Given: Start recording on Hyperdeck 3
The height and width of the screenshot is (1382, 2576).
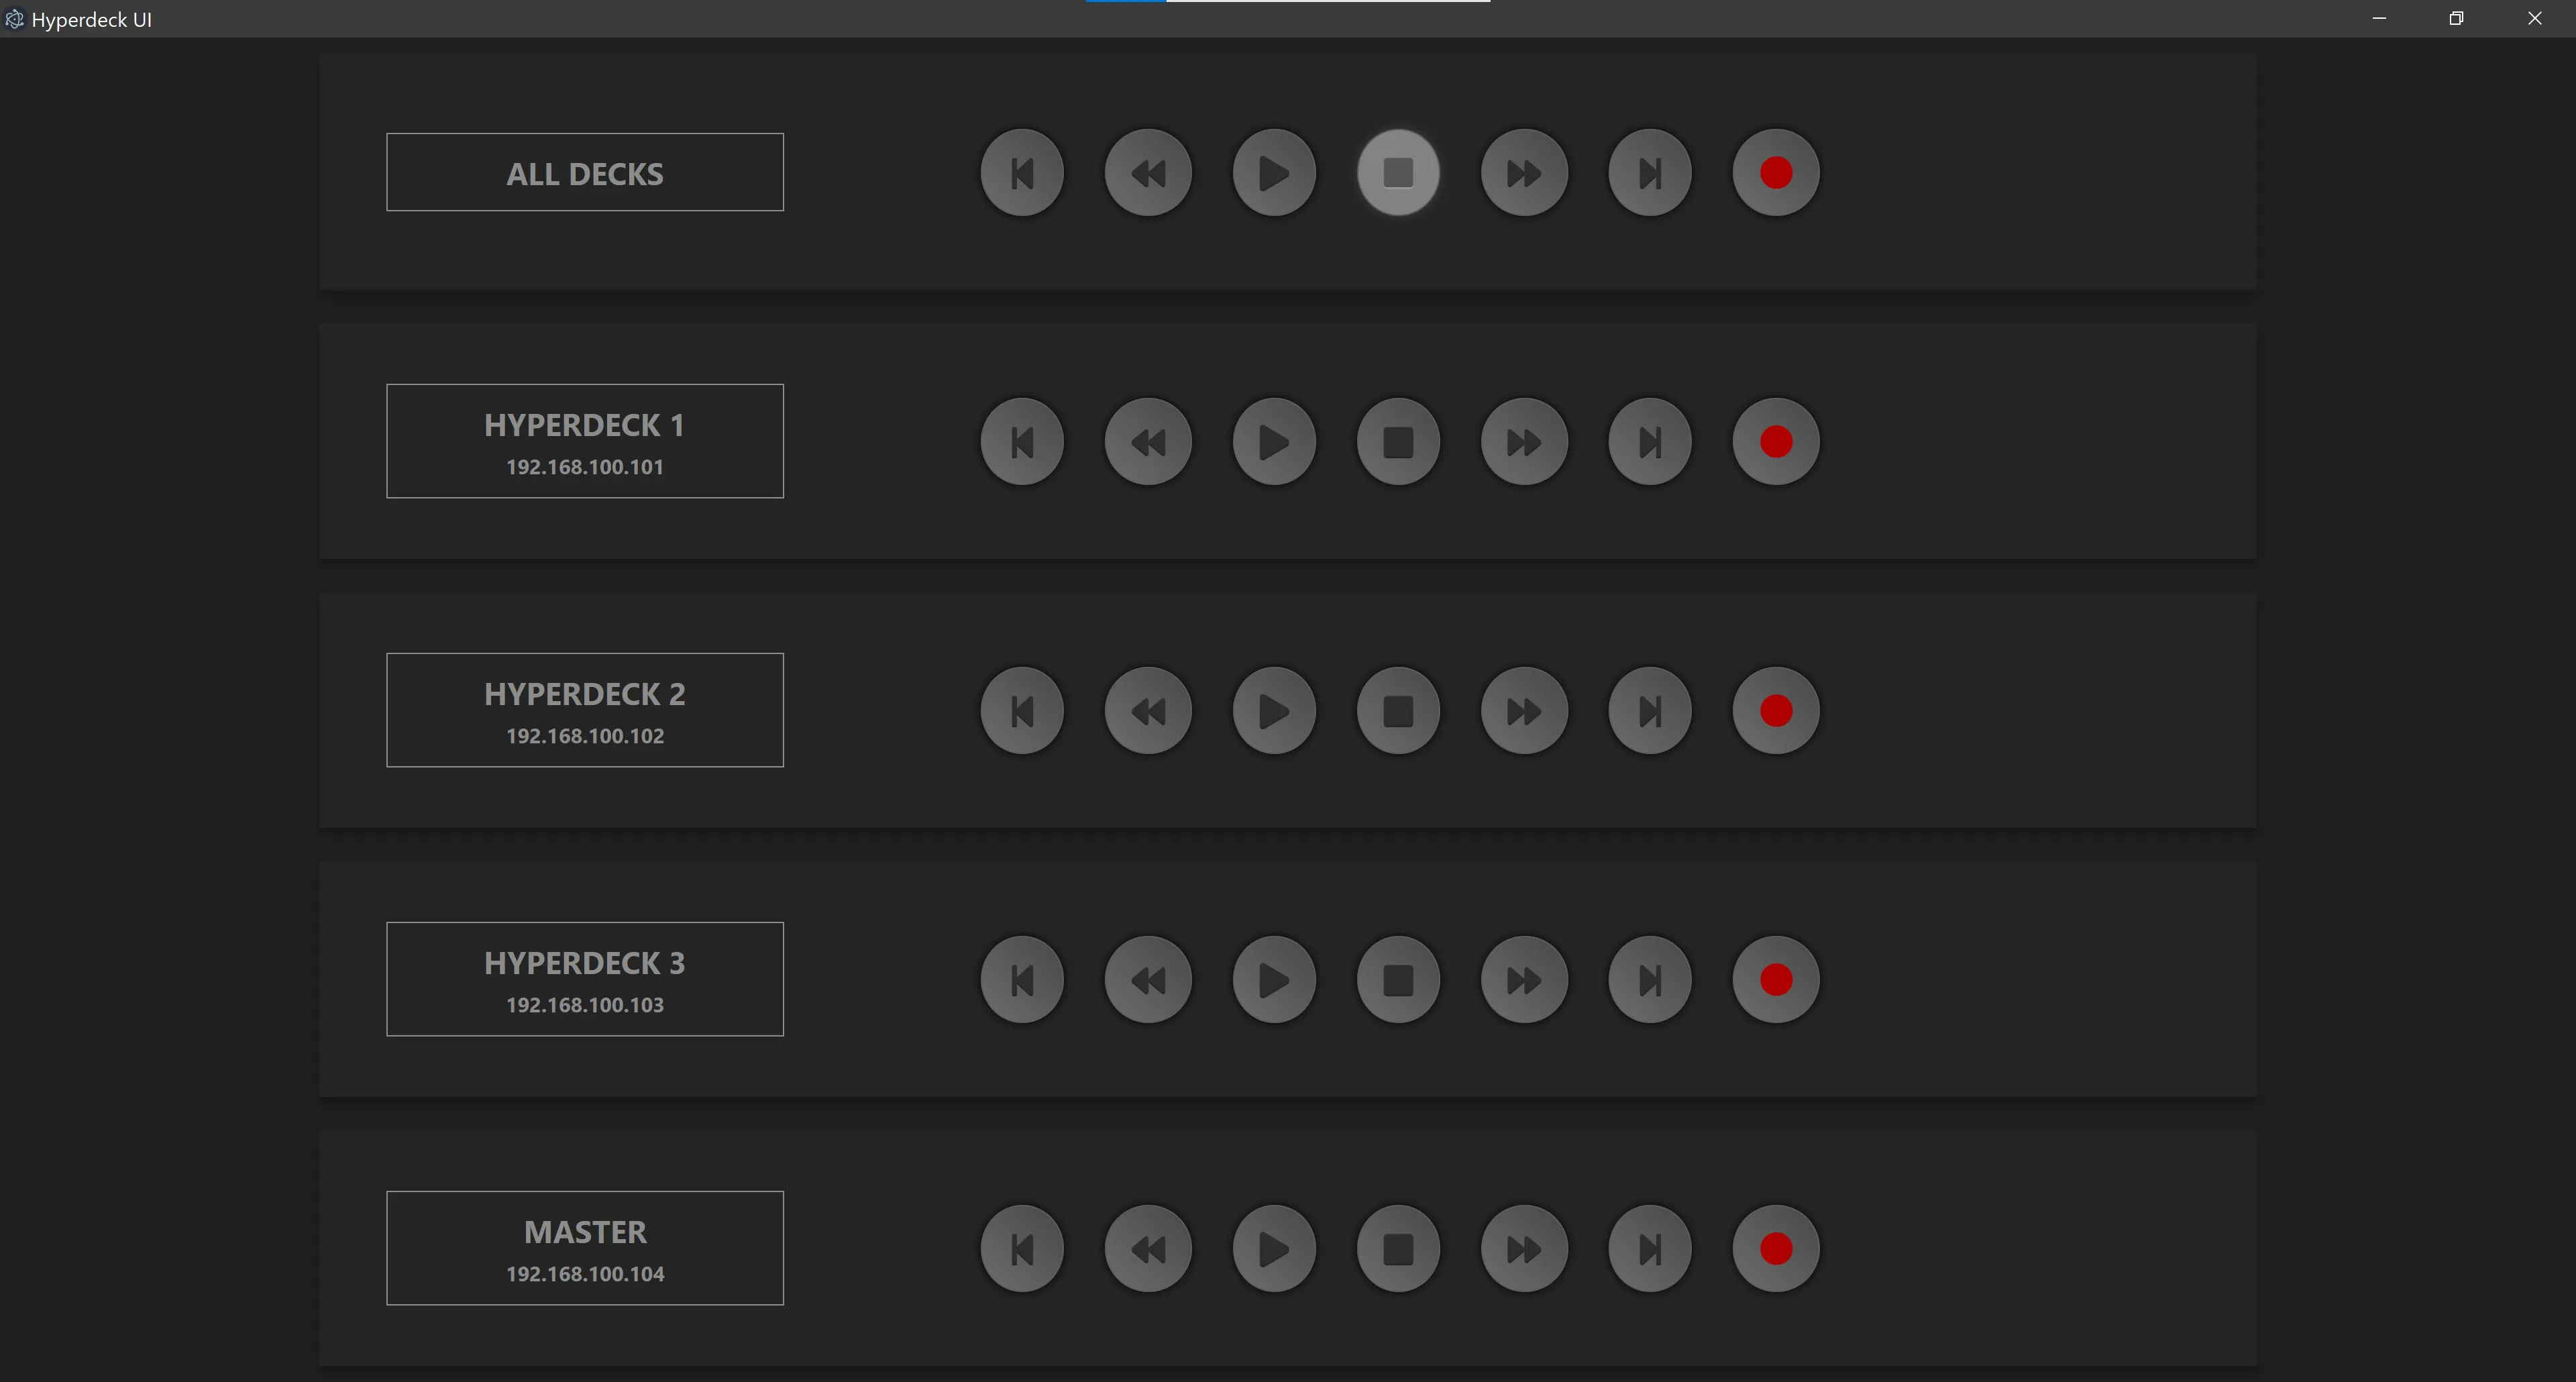Looking at the screenshot, I should point(1775,980).
